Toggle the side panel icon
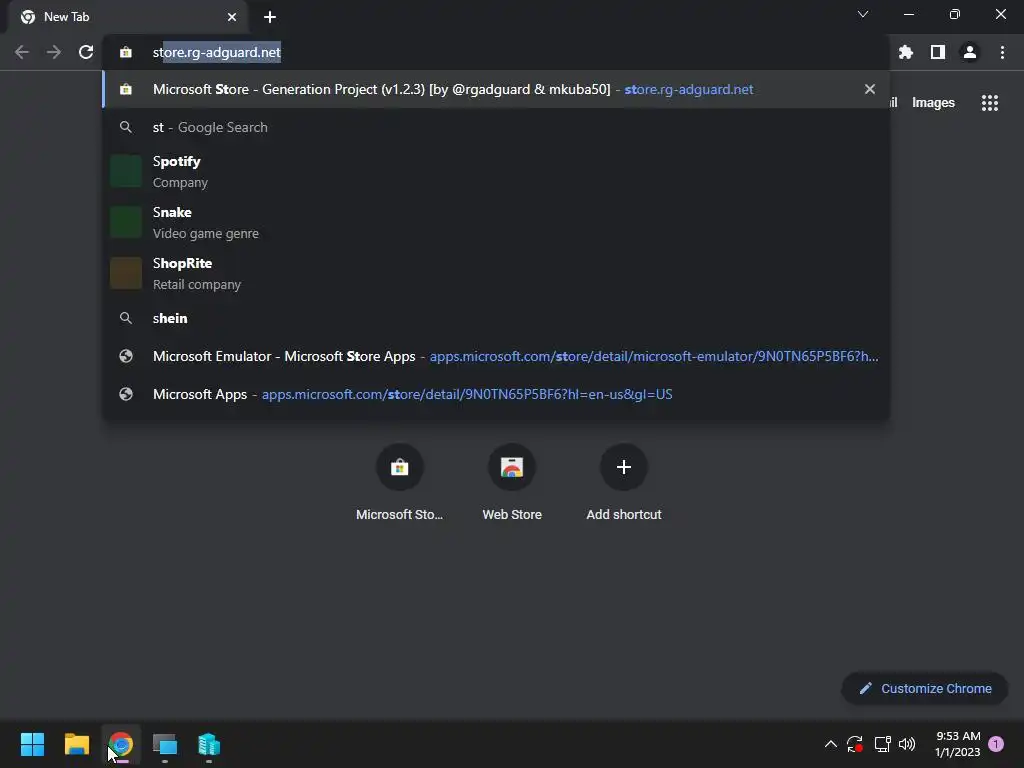 (938, 52)
